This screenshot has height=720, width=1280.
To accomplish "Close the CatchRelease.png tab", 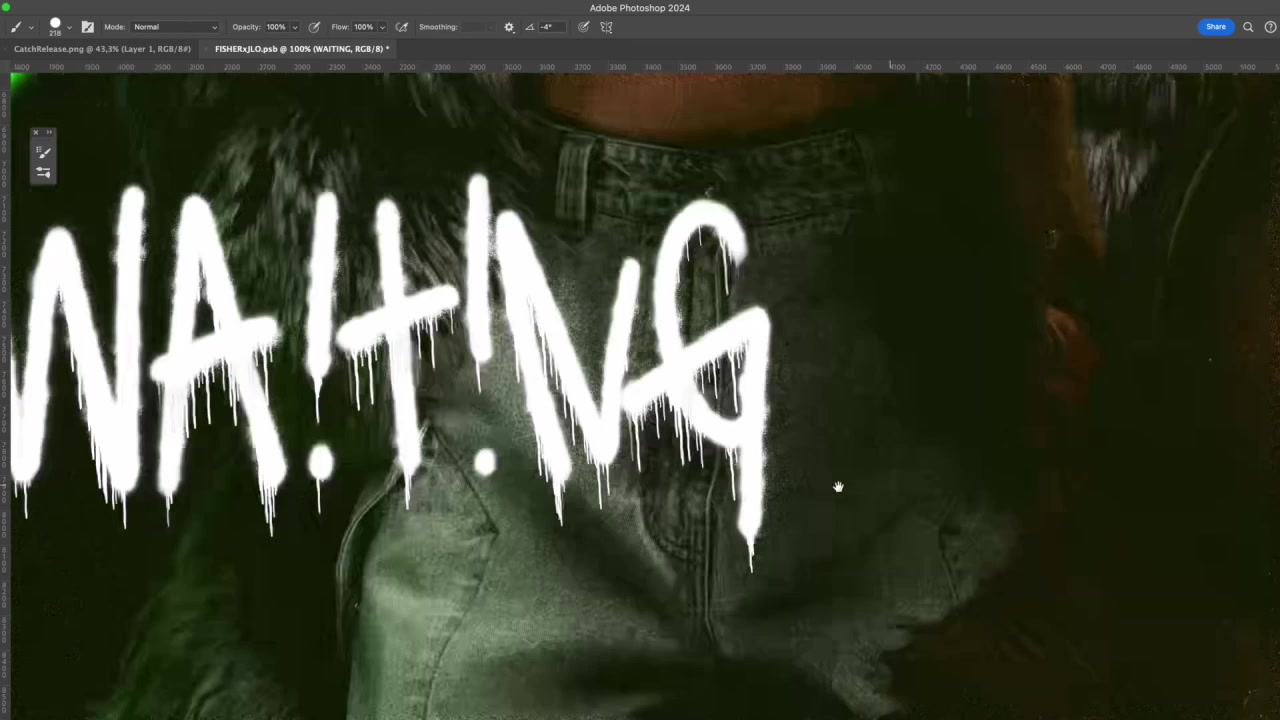I will click(7, 49).
